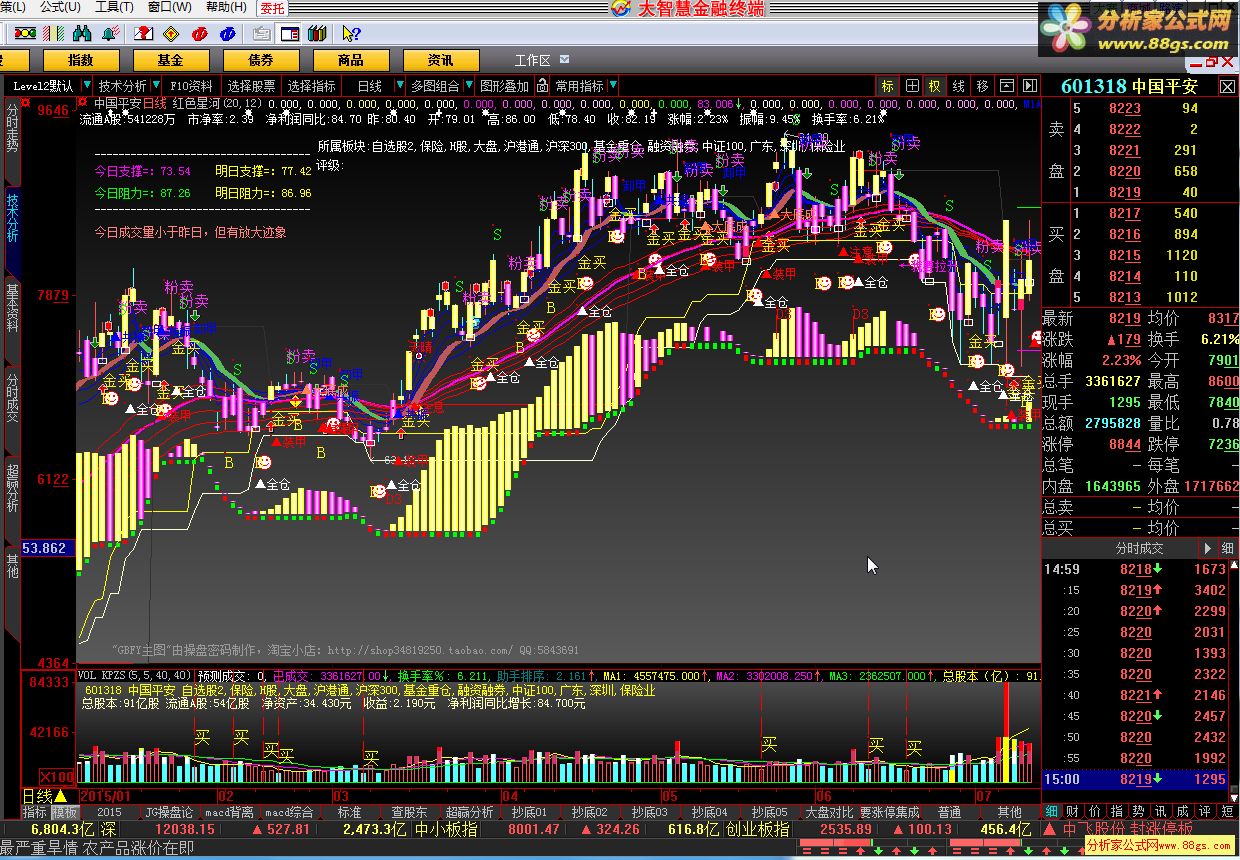This screenshot has height=860, width=1240.
Task: Click the 选择股票 button
Action: point(251,86)
